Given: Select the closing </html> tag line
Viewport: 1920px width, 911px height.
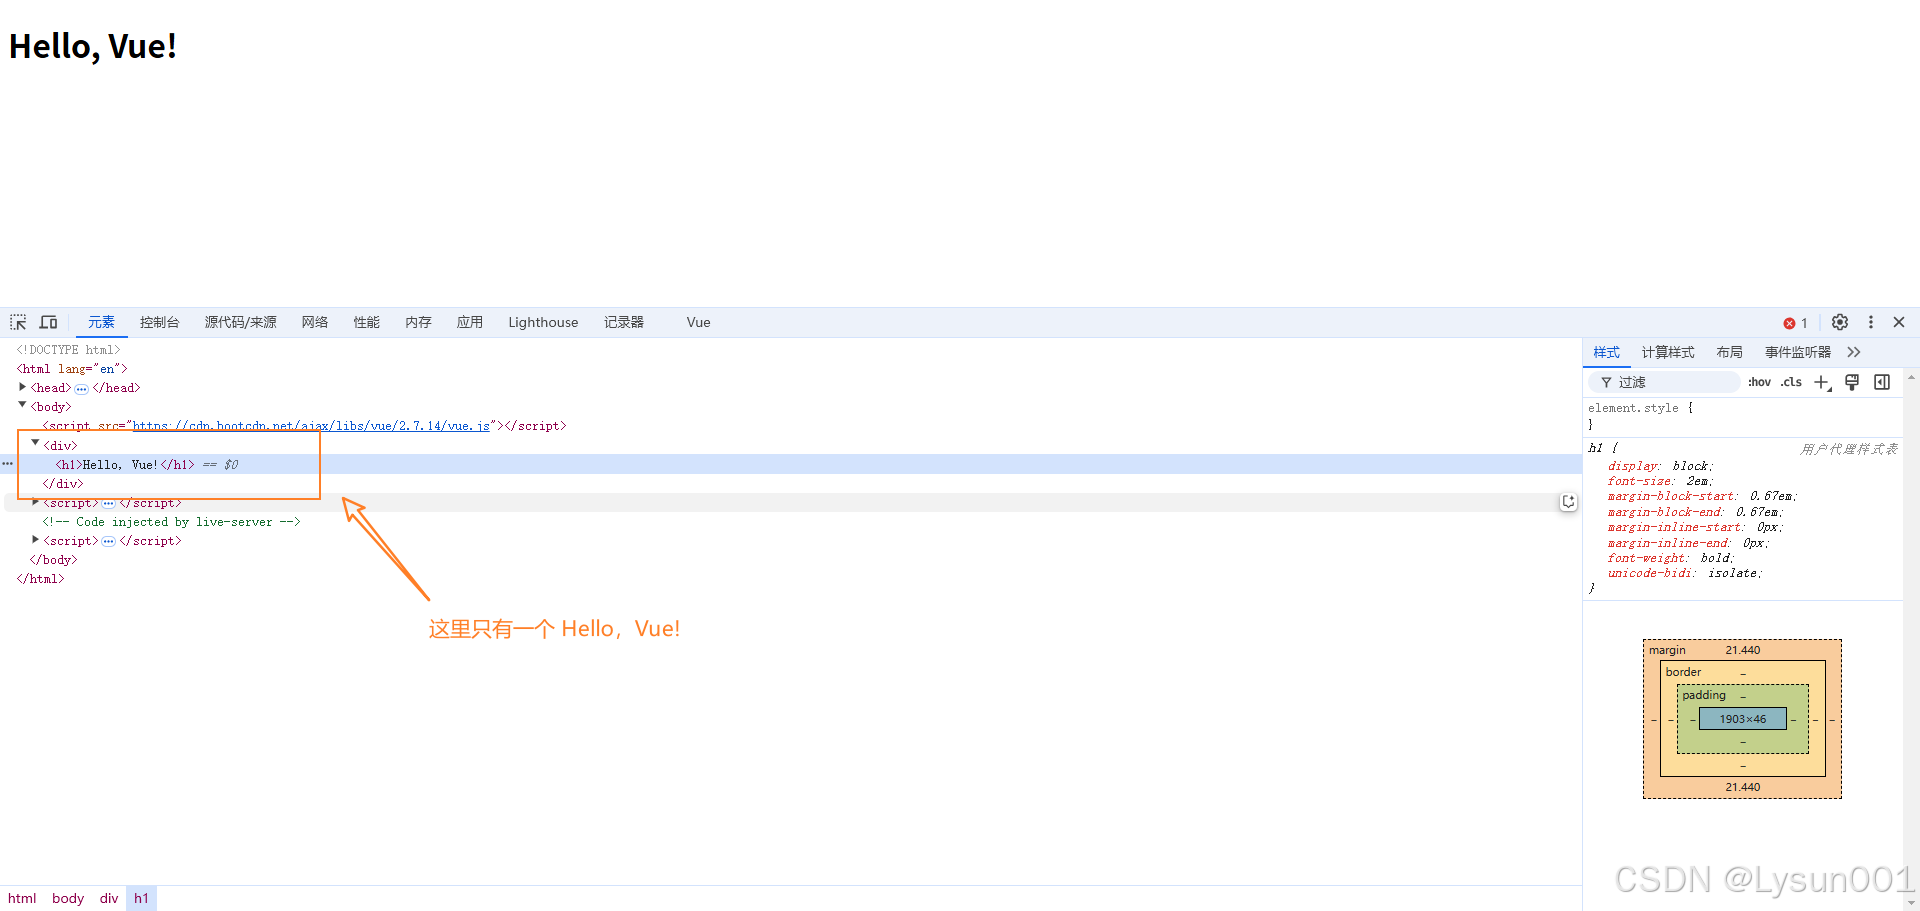Looking at the screenshot, I should [40, 579].
